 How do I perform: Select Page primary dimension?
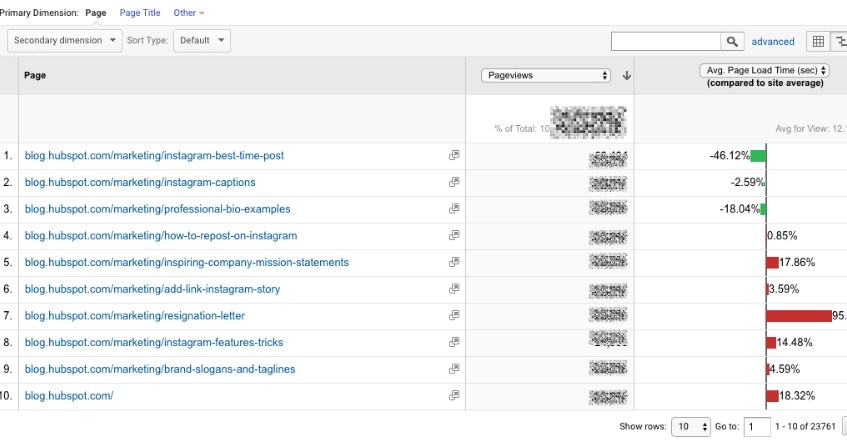point(96,13)
